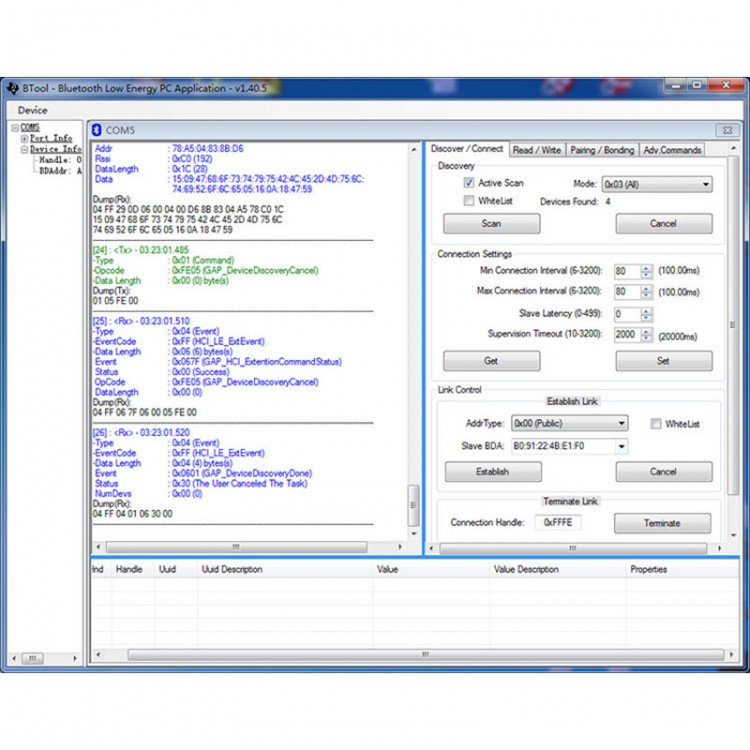Image resolution: width=750 pixels, height=750 pixels.
Task: Enable the WhiteList checkbox in Establish Link
Action: [656, 423]
